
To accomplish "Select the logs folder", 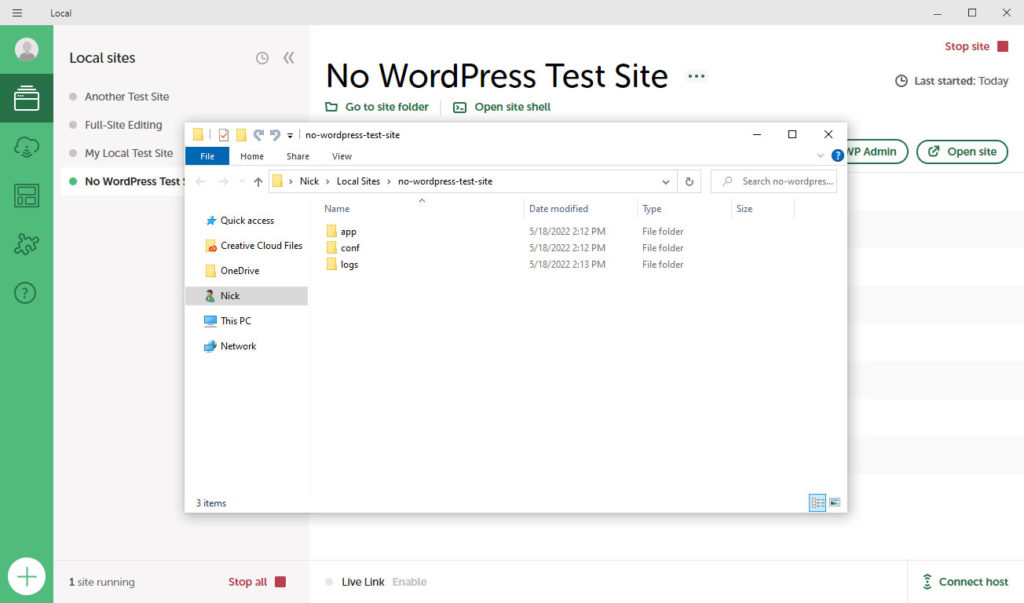I will 342,265.
